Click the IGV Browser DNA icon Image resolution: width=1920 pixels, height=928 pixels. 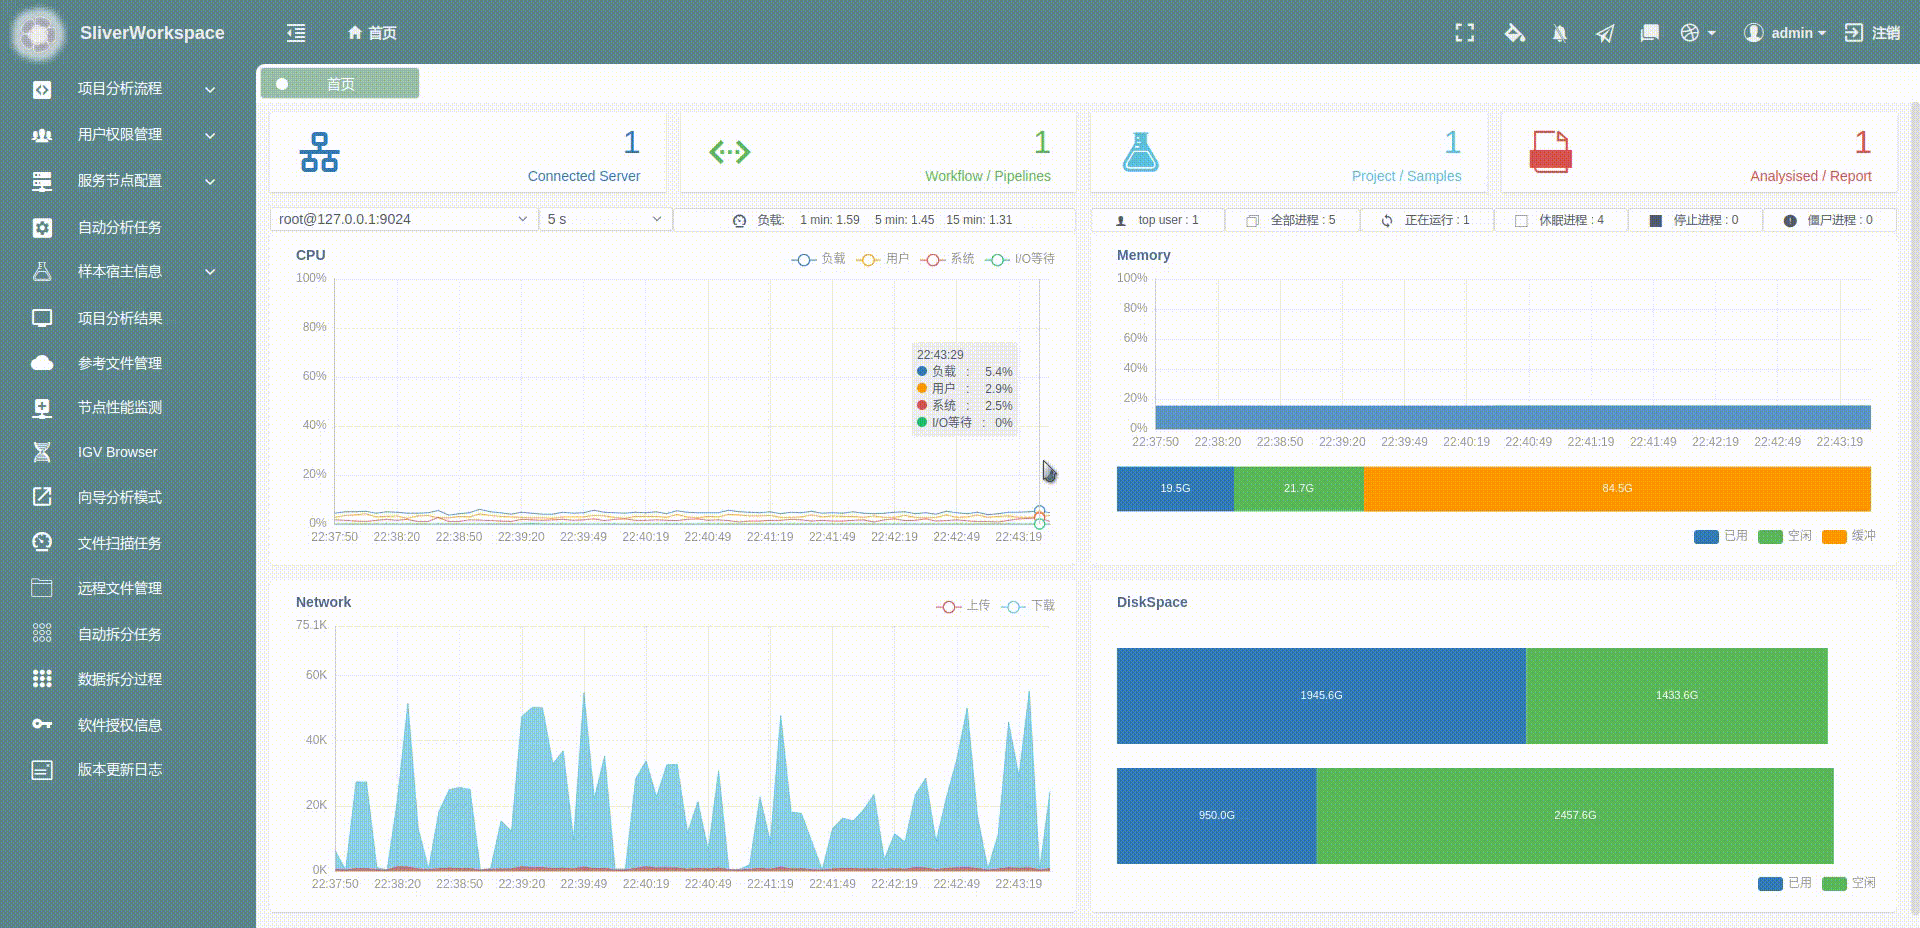(x=42, y=452)
